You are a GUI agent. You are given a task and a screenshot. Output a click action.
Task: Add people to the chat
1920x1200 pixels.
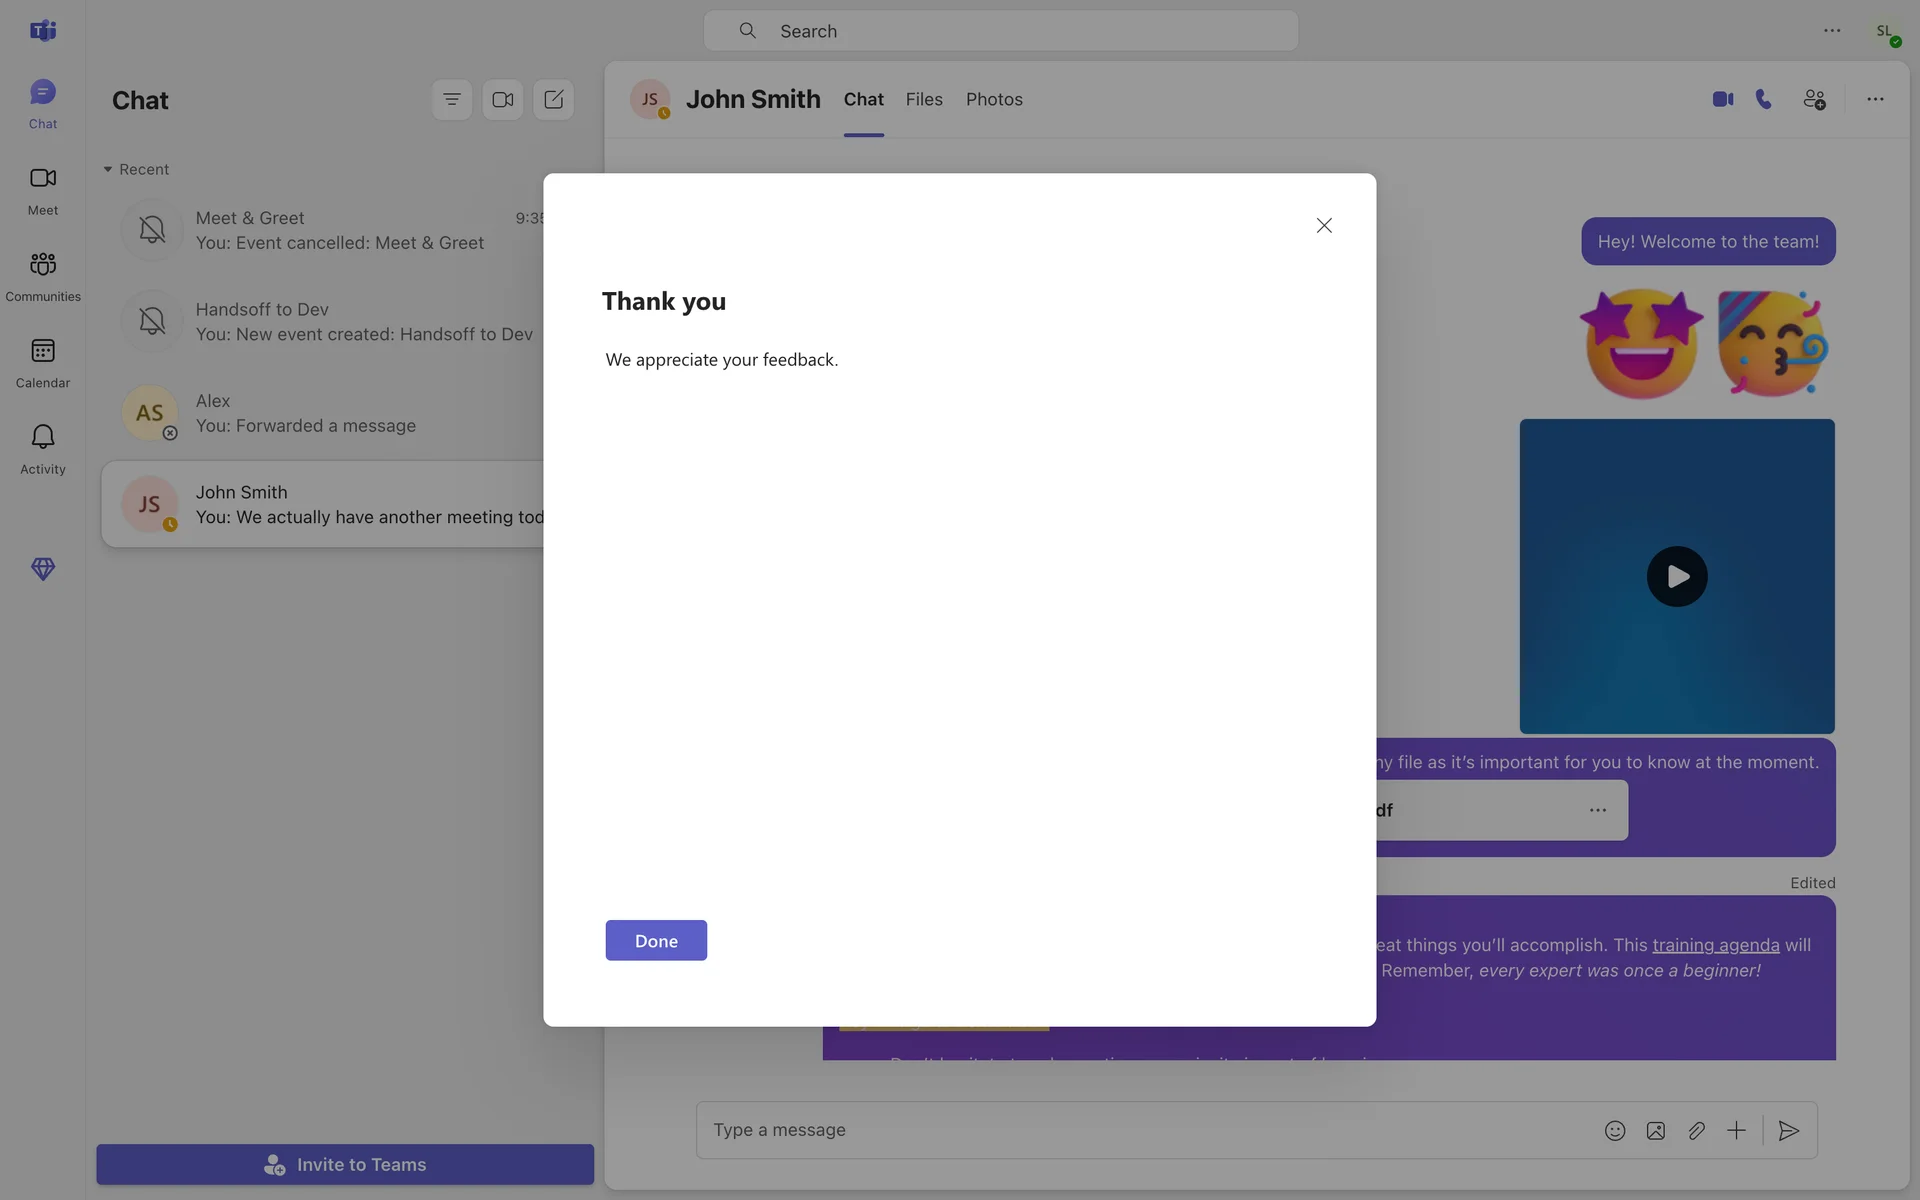[x=1814, y=99]
